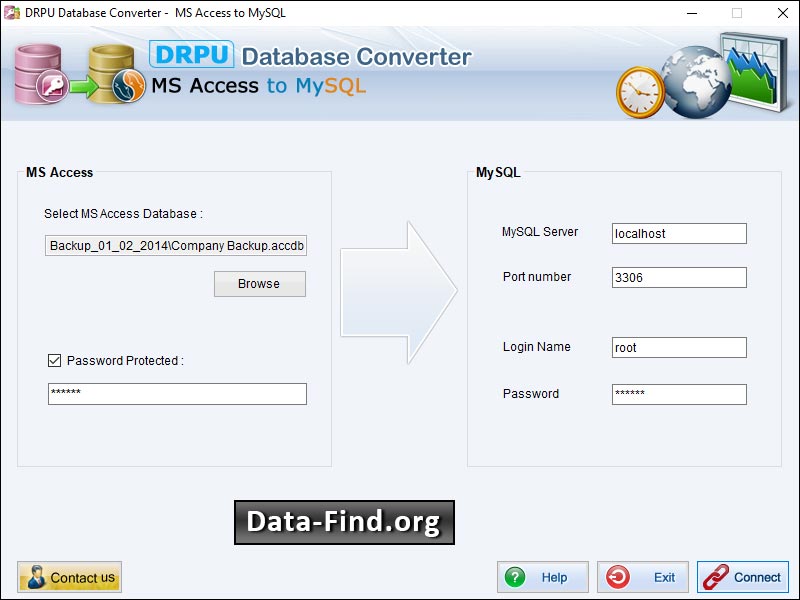The image size is (800, 600).
Task: Click the red Exit arrow icon
Action: pos(620,577)
